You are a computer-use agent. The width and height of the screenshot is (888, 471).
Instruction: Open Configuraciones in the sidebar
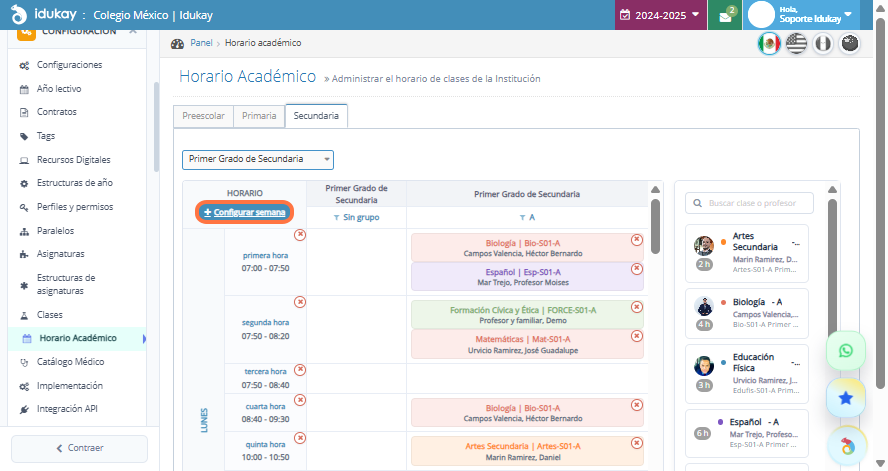[x=69, y=65]
